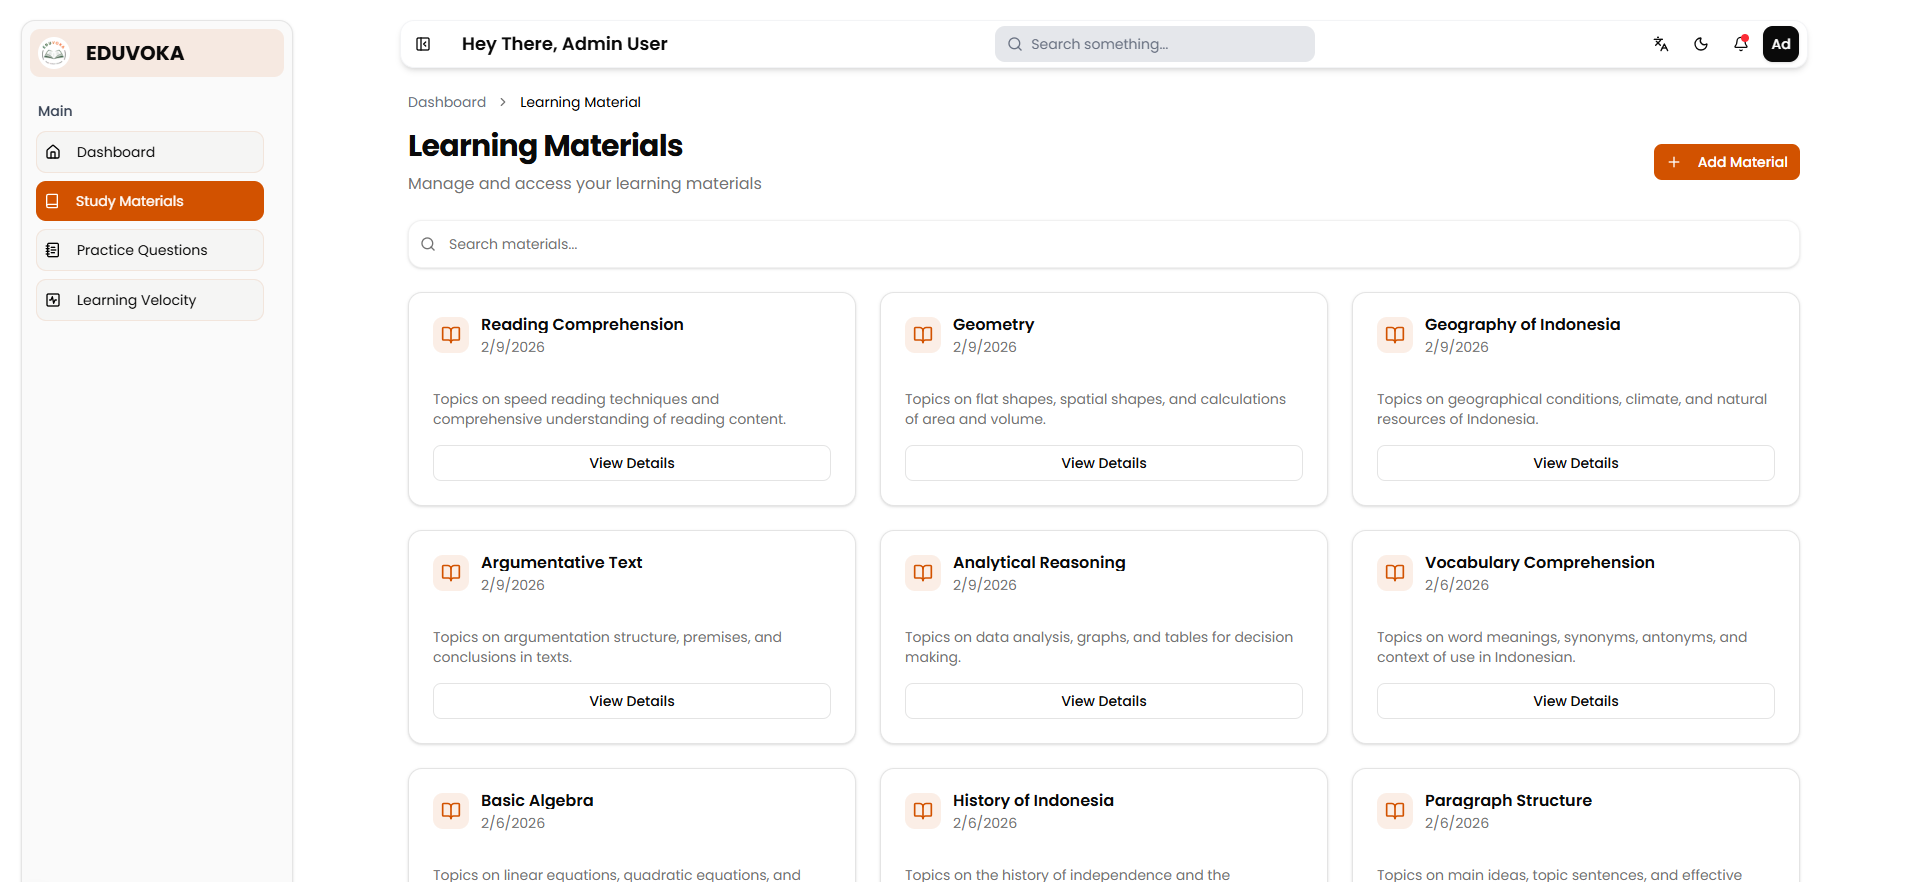The height and width of the screenshot is (882, 1906).
Task: Click the Paragraph Structure book icon
Action: point(1395,811)
